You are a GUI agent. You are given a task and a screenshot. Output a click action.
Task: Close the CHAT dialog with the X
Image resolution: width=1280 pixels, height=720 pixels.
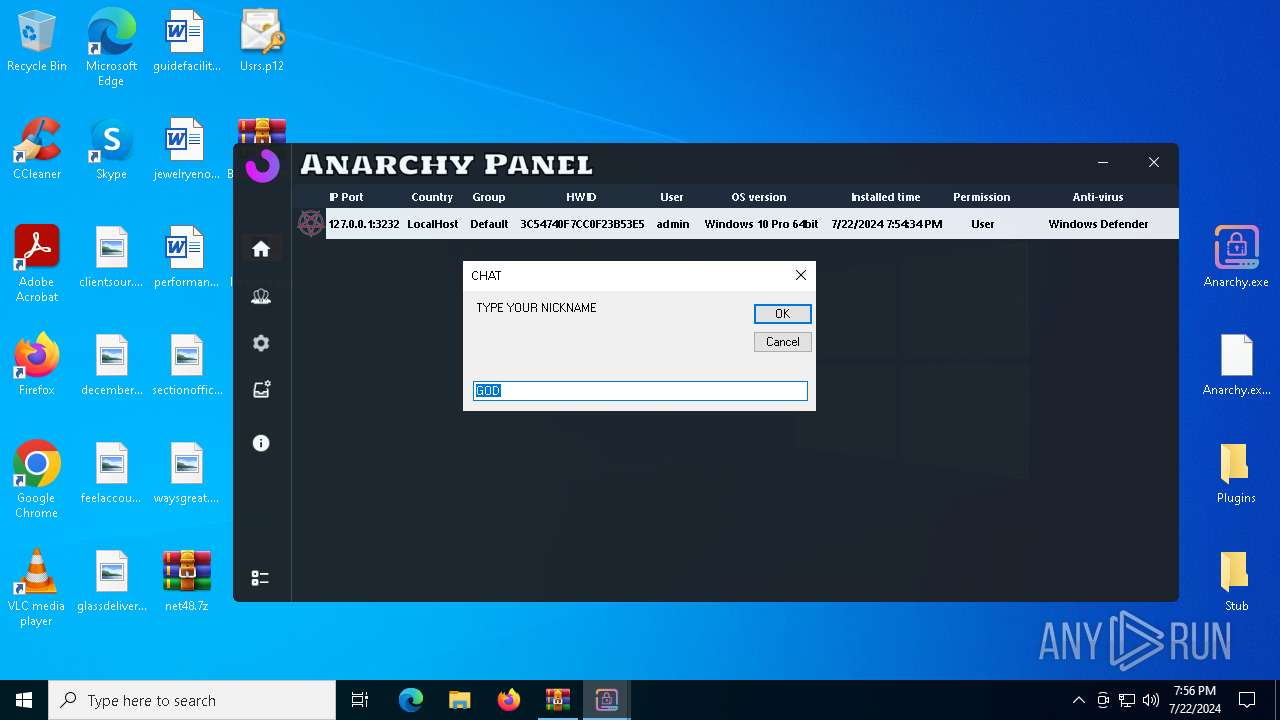800,275
